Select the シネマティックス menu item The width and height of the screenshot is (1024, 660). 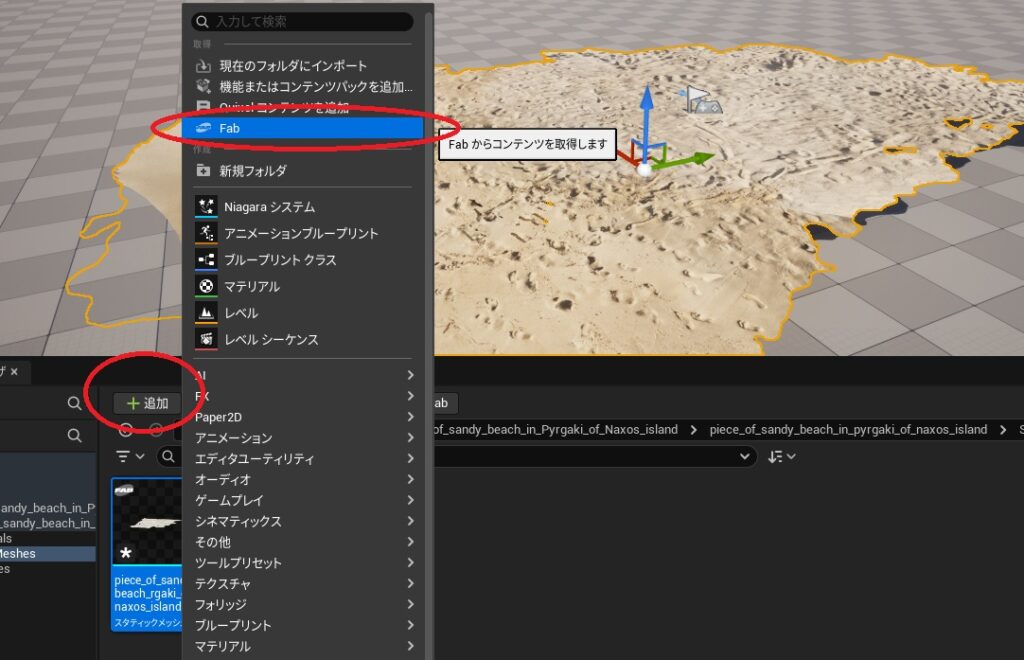(238, 522)
